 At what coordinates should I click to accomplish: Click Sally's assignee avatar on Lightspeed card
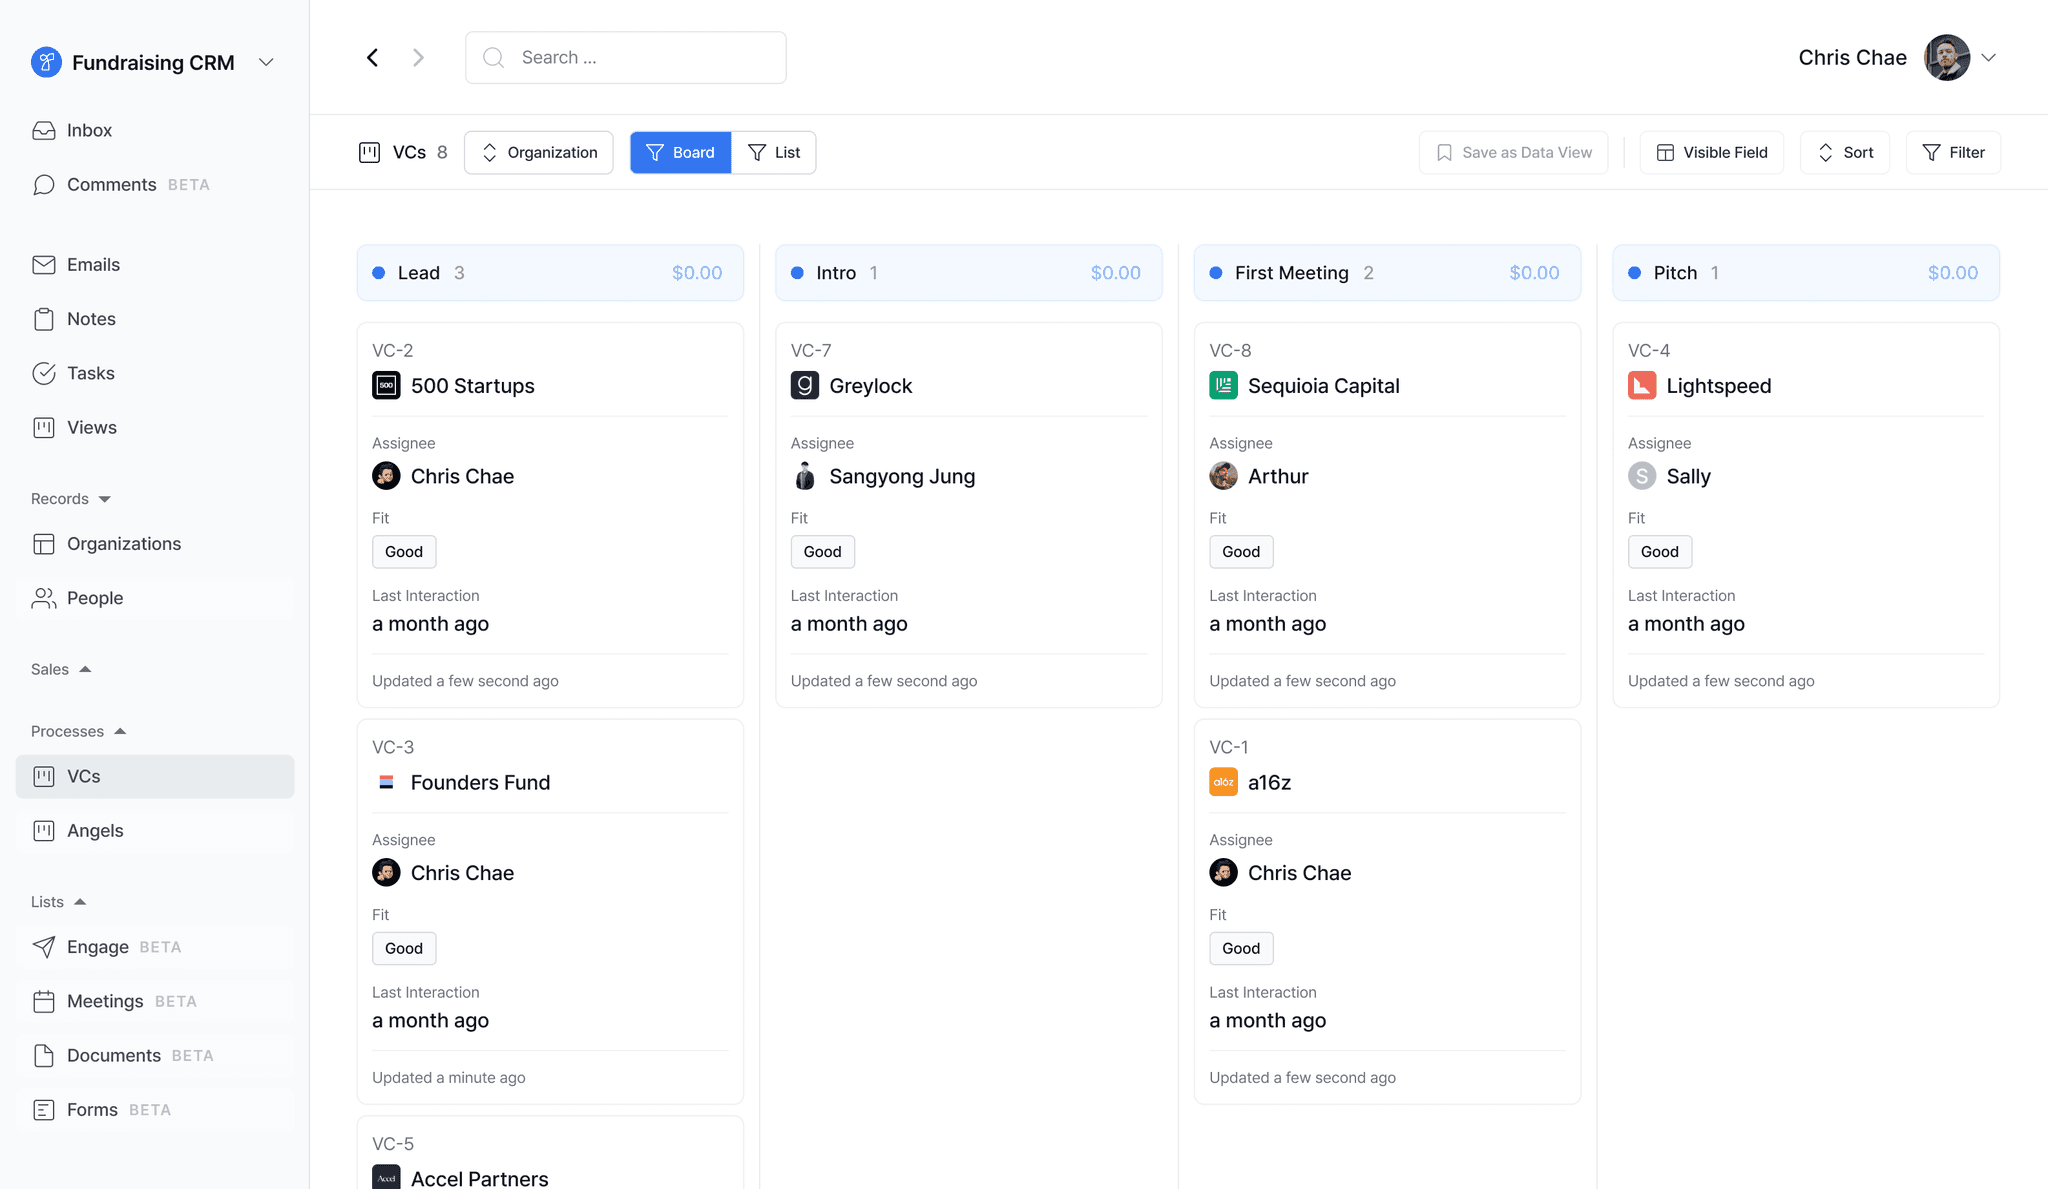[1642, 476]
